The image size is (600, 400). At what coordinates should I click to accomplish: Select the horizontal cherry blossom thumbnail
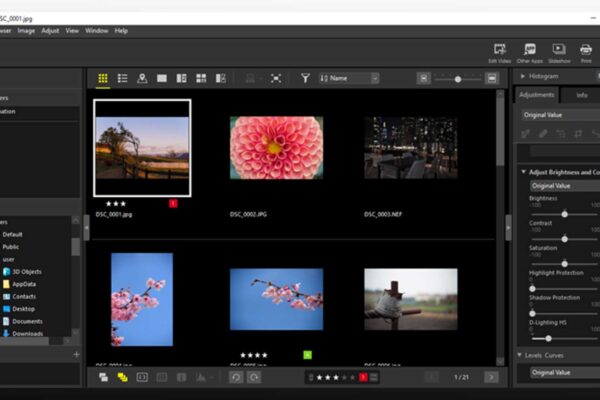[276, 299]
